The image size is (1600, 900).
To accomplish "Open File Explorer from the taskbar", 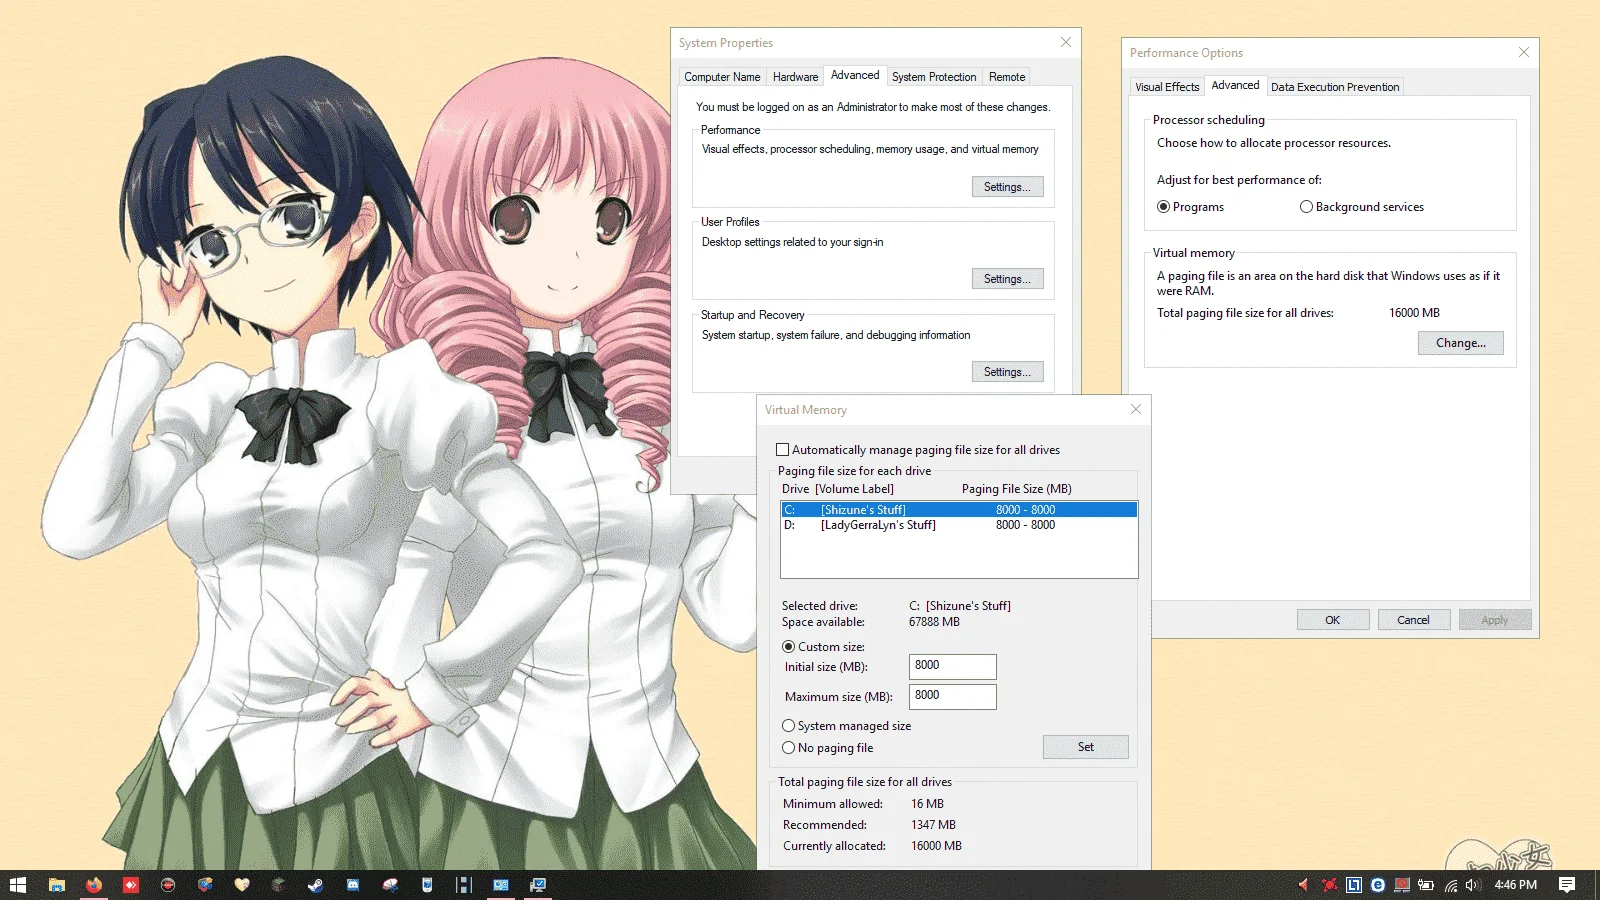I will [x=57, y=885].
